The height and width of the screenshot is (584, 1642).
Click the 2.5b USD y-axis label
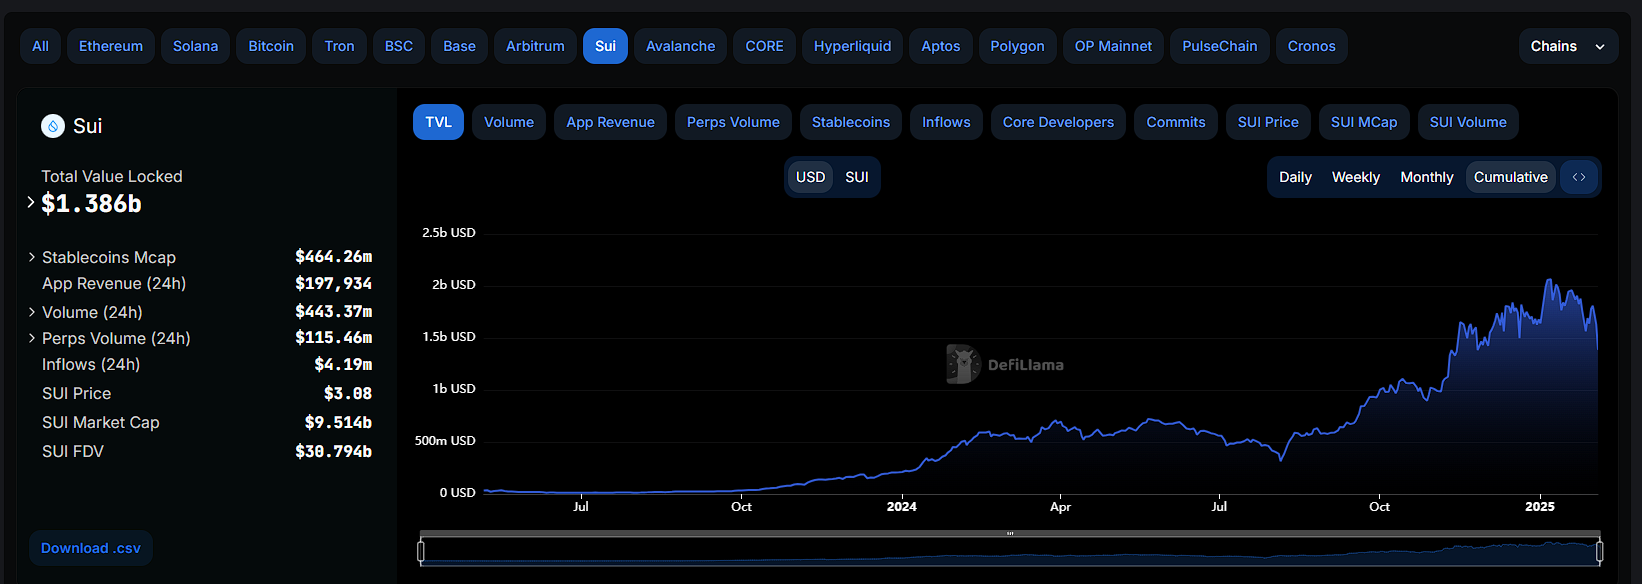[449, 233]
